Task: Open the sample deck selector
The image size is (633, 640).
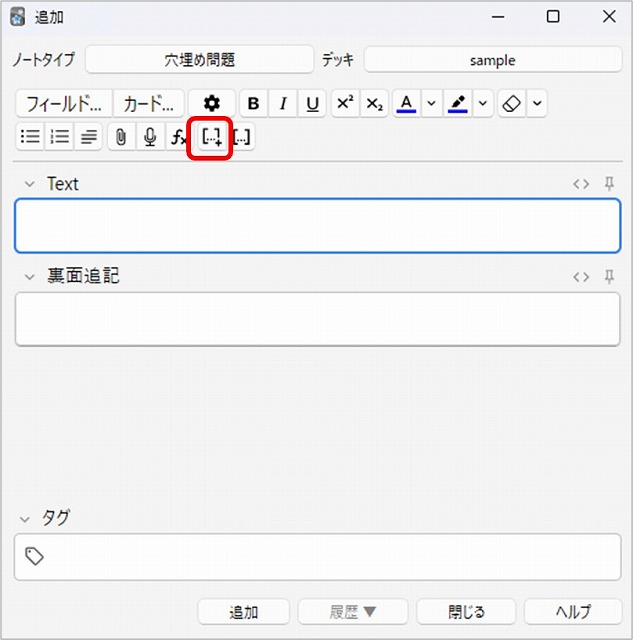Action: coord(493,60)
